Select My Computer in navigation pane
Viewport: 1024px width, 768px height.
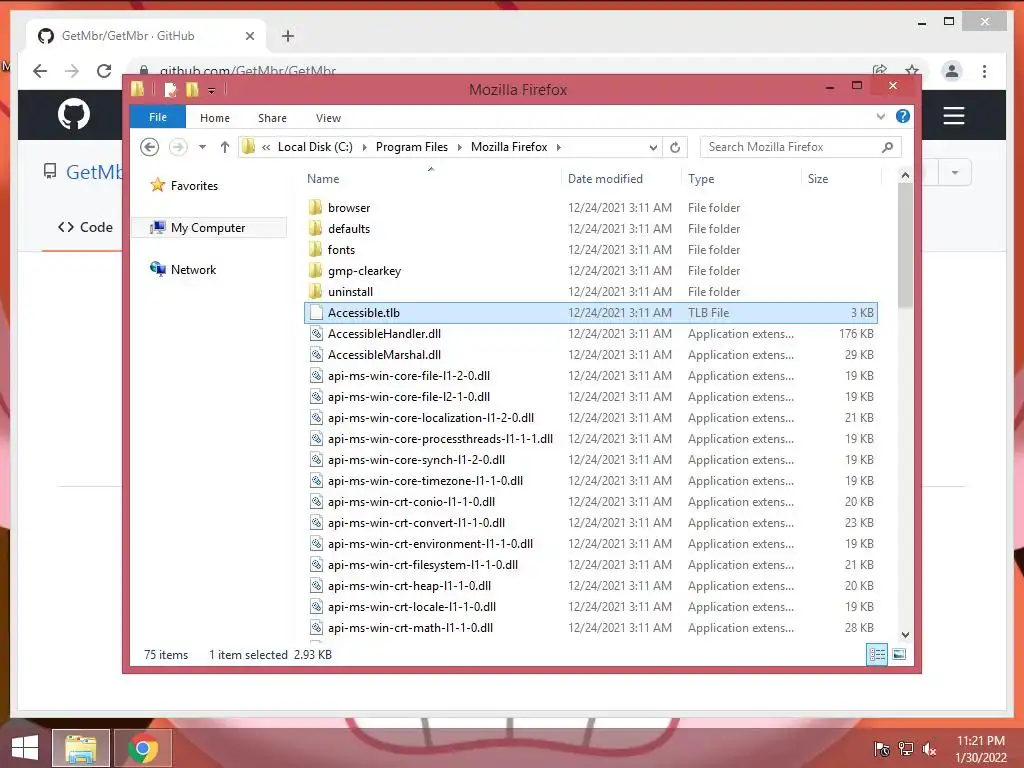point(208,227)
